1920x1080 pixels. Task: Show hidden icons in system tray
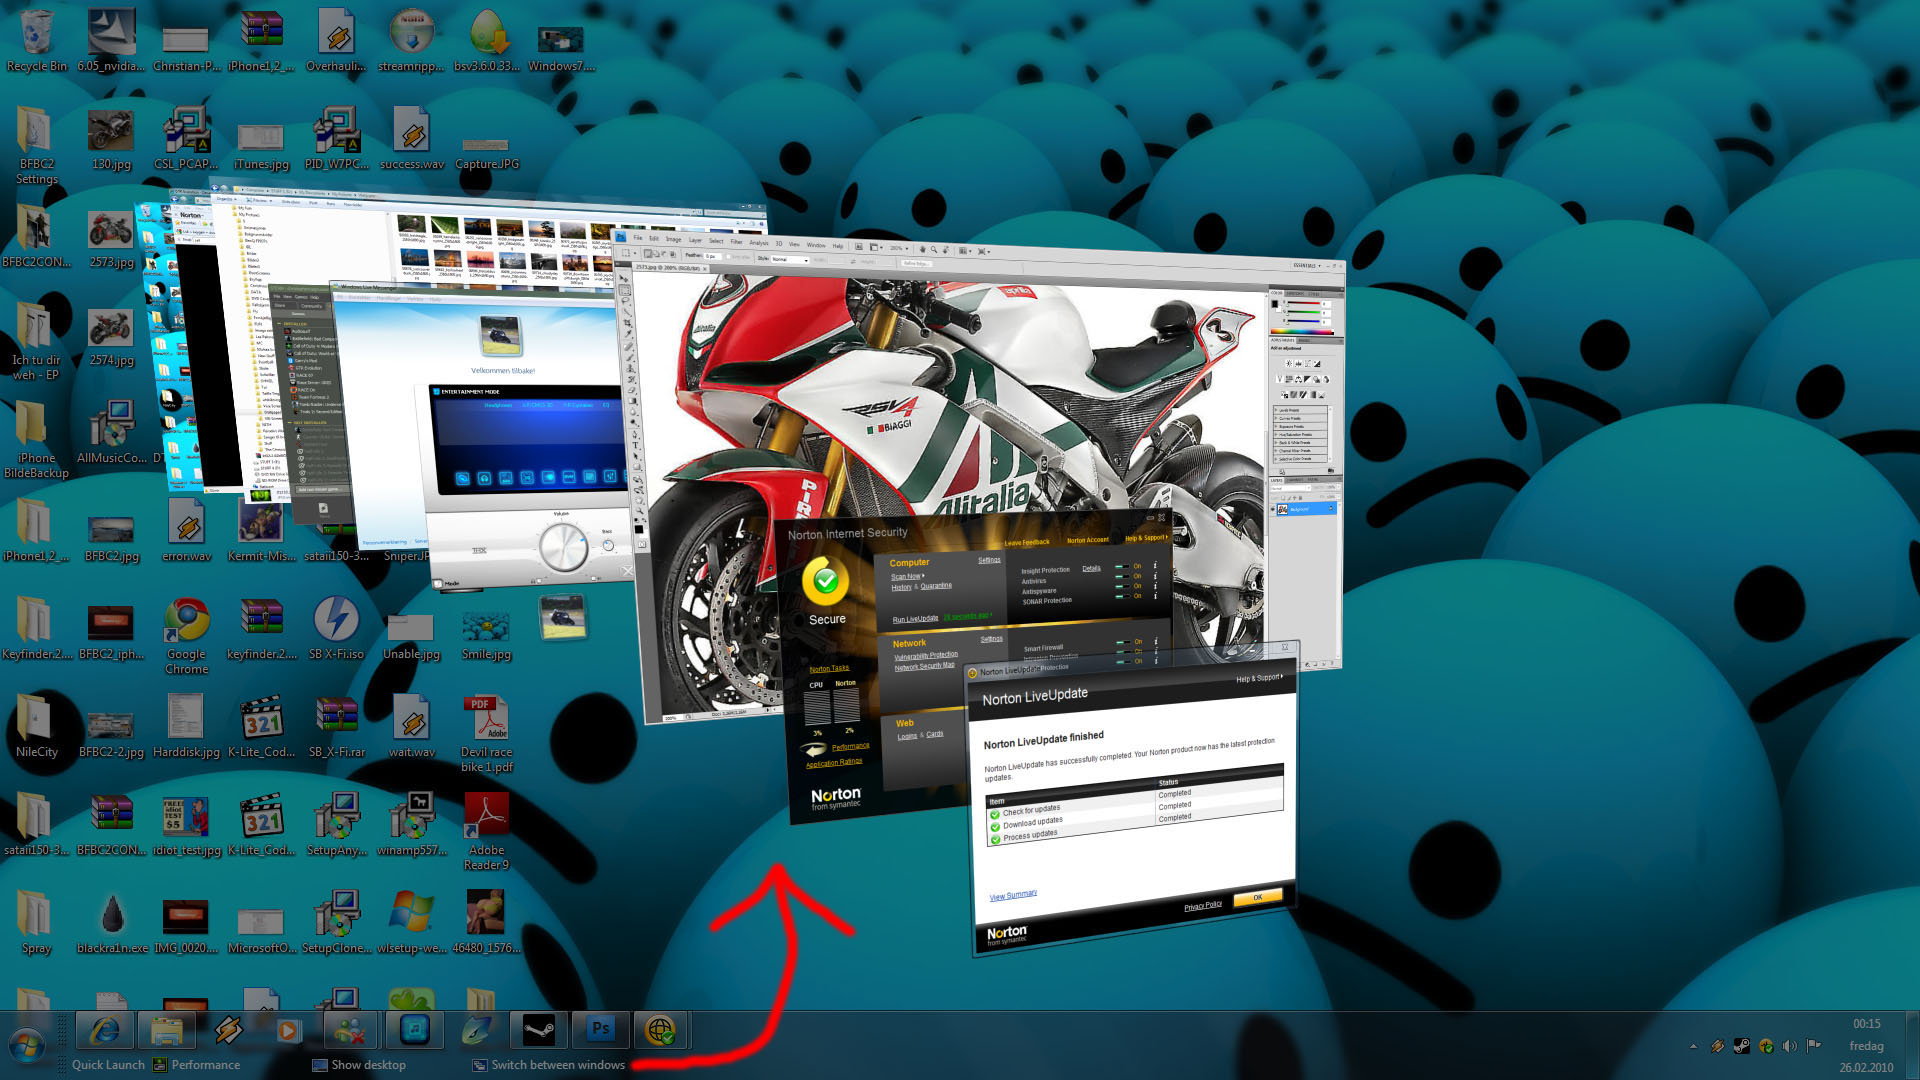pos(1693,1046)
